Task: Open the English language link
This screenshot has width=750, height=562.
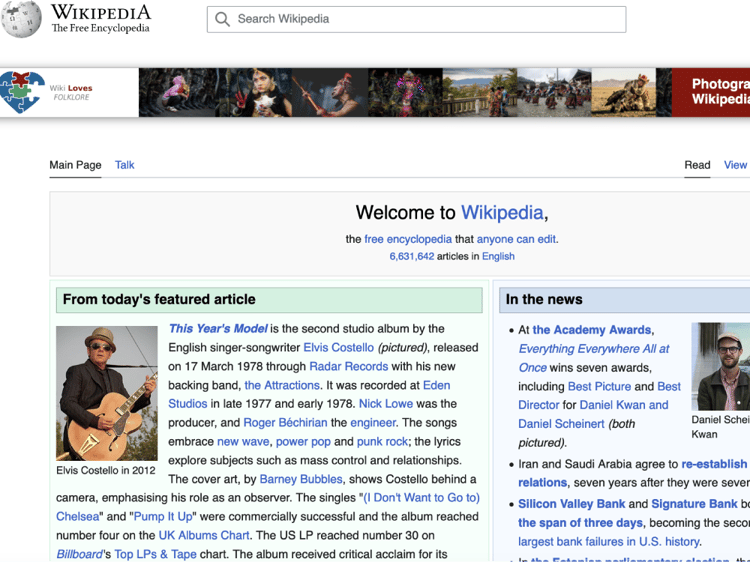Action: [498, 256]
